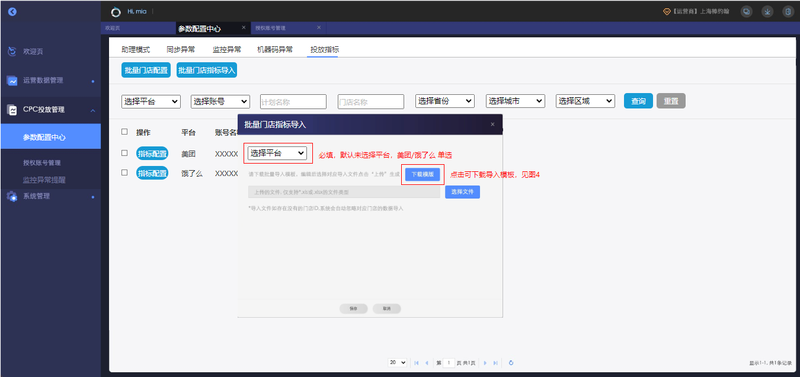
Task: Click the 下载模版 button
Action: [x=422, y=174]
